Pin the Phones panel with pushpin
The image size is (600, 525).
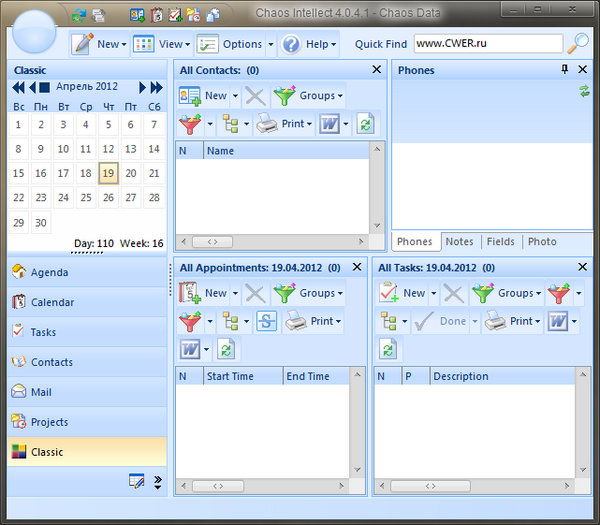(565, 70)
